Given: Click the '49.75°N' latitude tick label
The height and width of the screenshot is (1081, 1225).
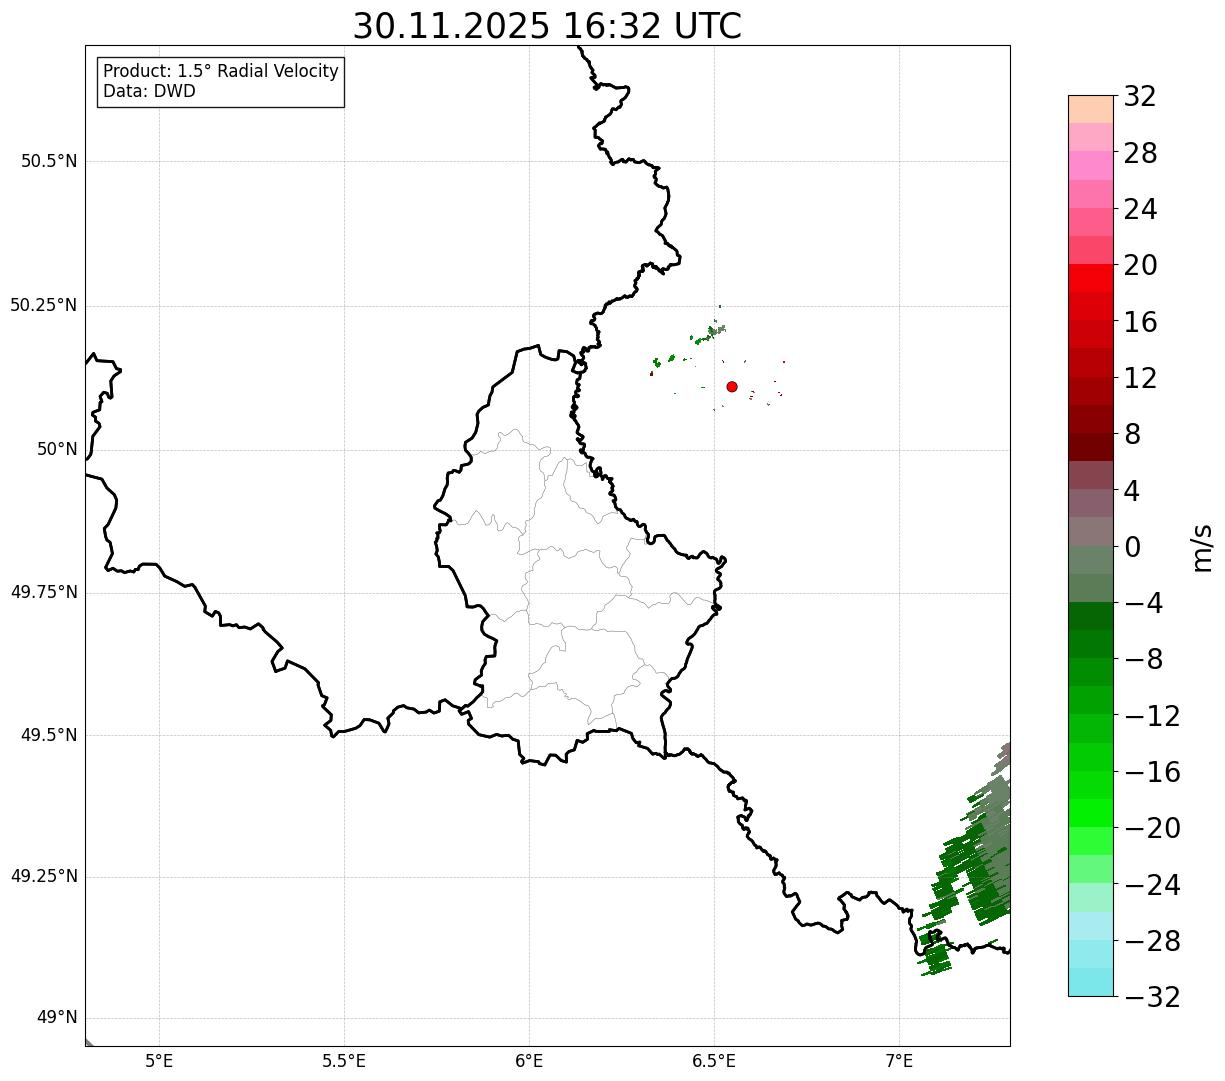Looking at the screenshot, I should [x=44, y=592].
